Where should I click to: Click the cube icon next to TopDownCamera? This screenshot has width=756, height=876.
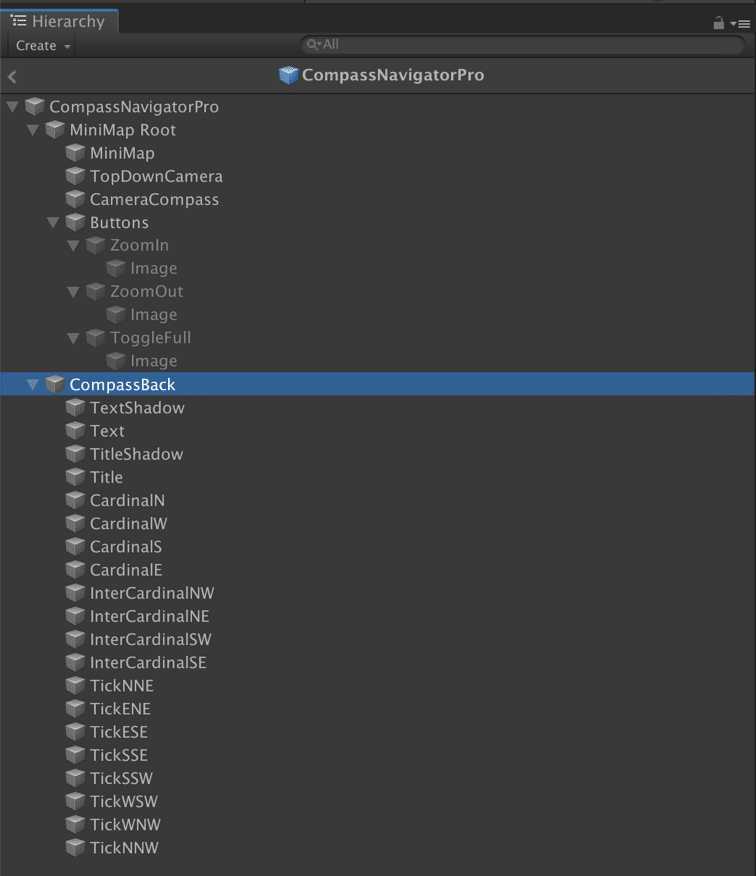pos(75,176)
